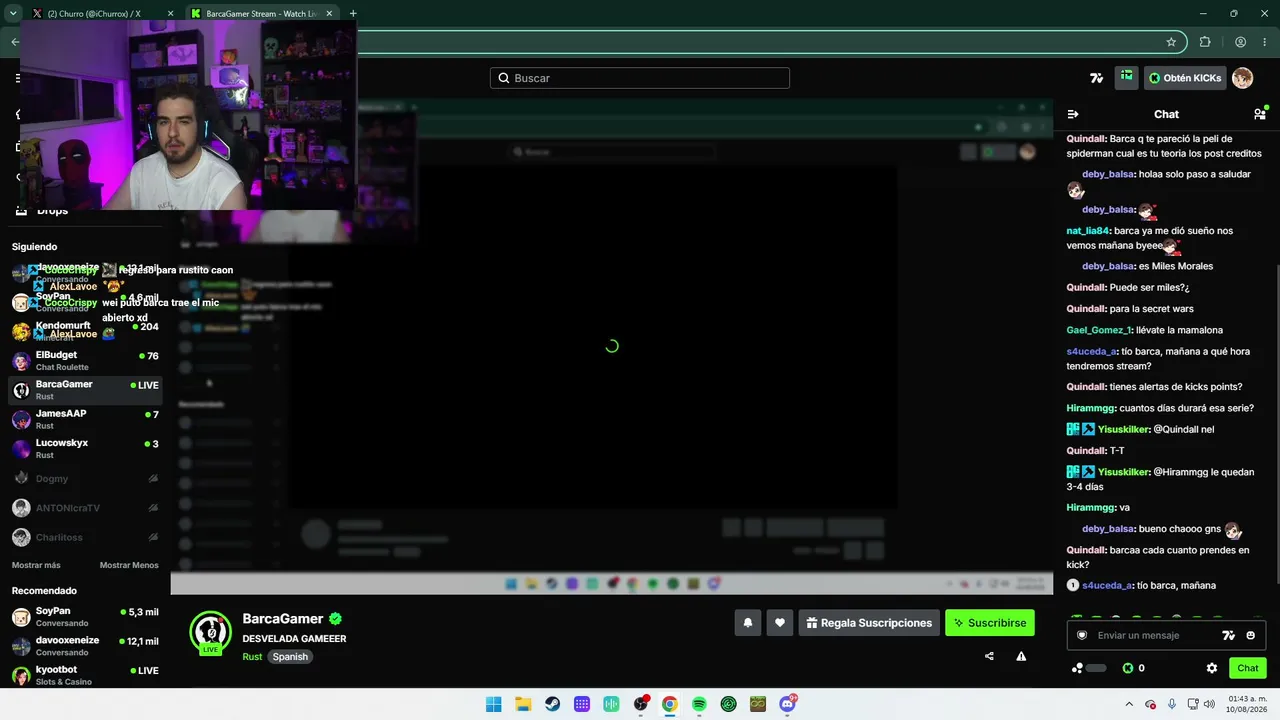Open the ElBudget channel in Siguiendo
Image resolution: width=1280 pixels, height=720 pixels.
pos(85,361)
